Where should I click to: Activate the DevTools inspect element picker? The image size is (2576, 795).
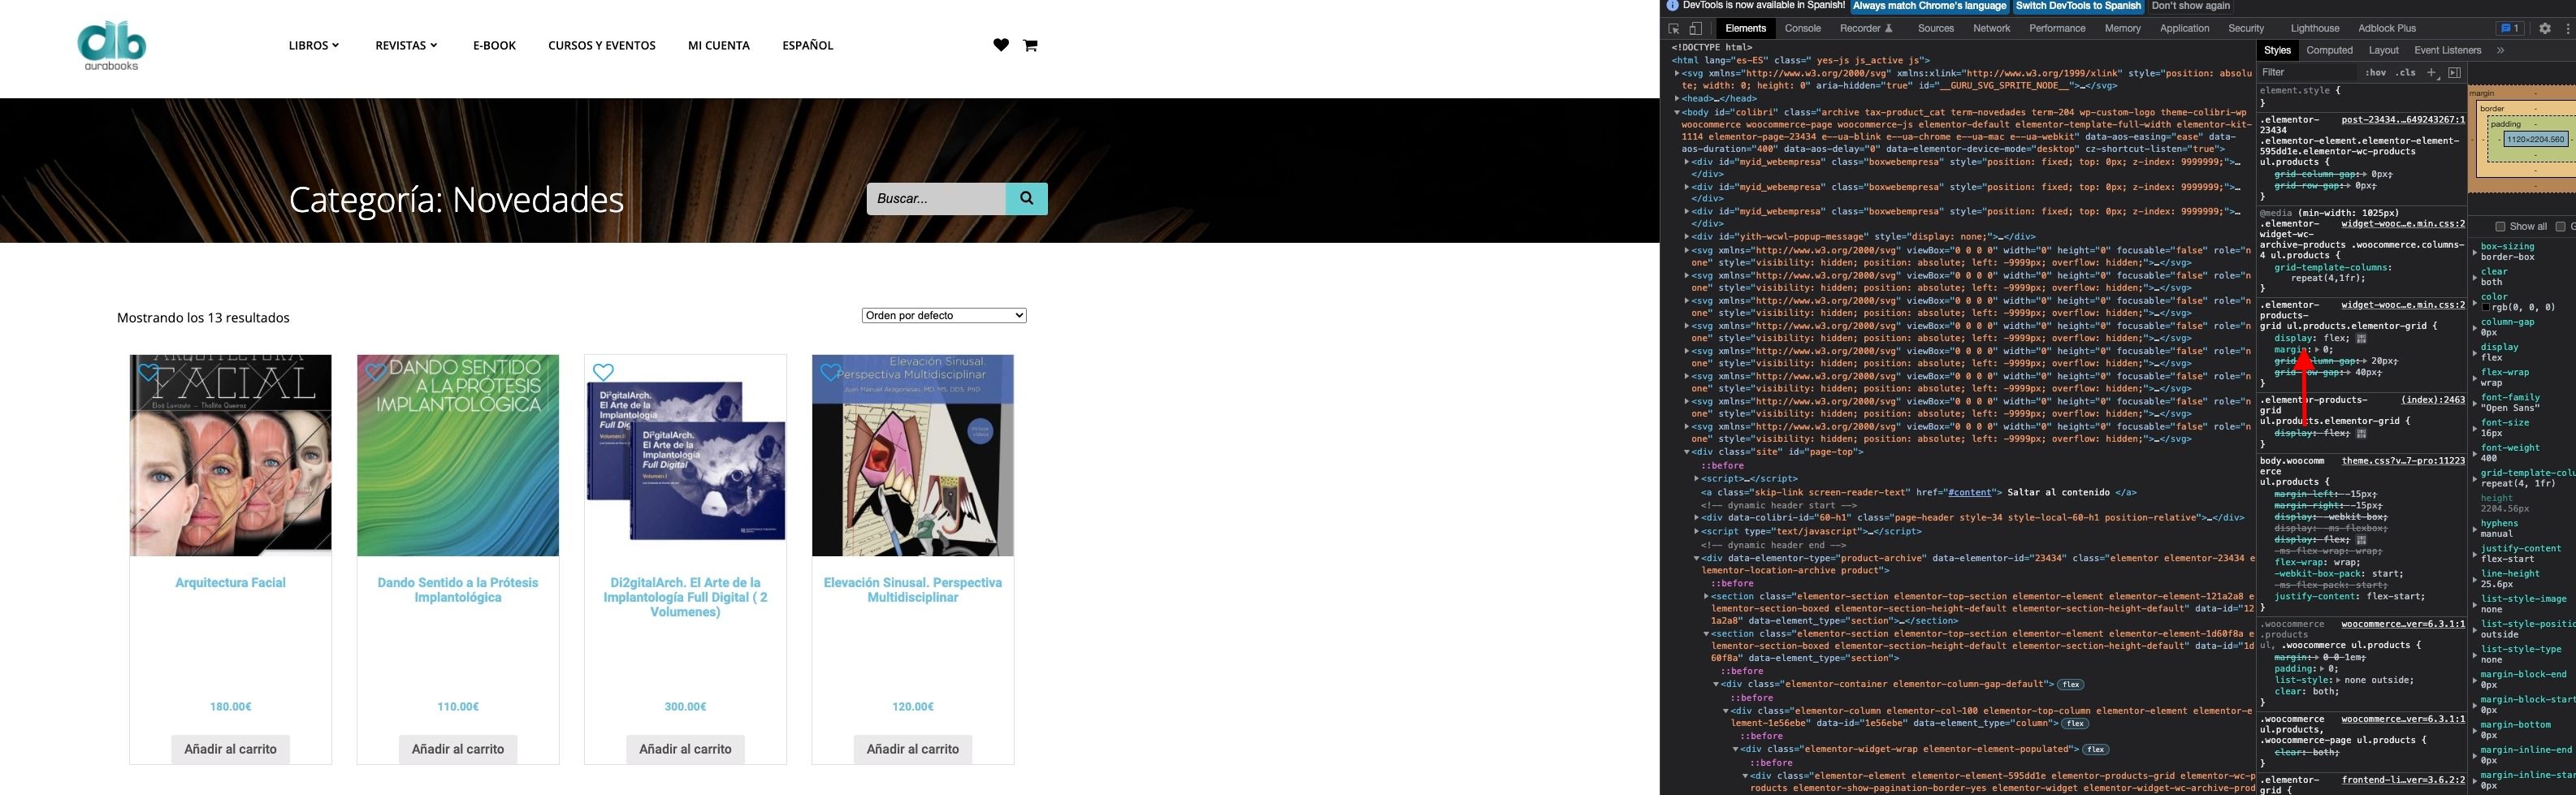pos(1674,29)
